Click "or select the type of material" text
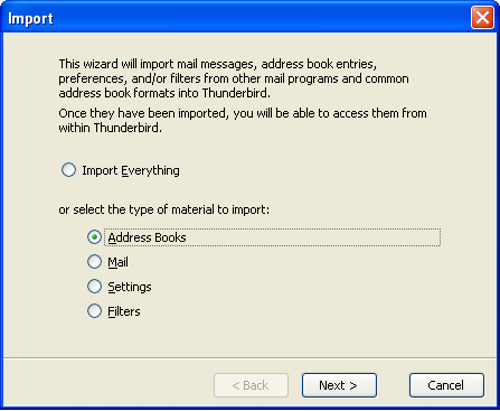Image resolution: width=500 pixels, height=411 pixels. tap(164, 210)
